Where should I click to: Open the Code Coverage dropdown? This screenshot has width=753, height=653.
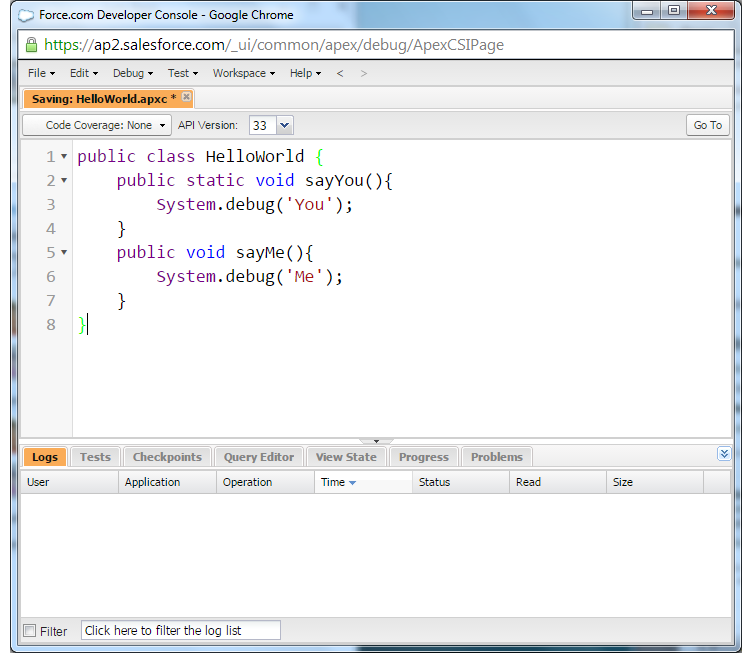[97, 125]
